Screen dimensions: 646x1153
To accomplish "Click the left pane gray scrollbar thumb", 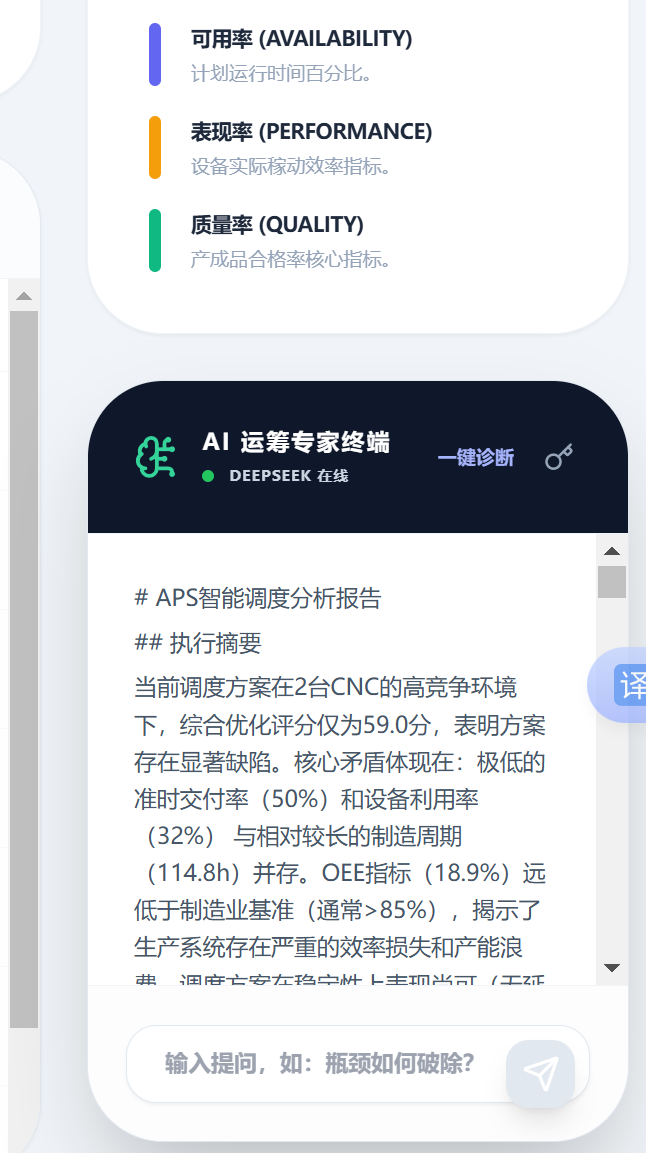I will click(24, 669).
